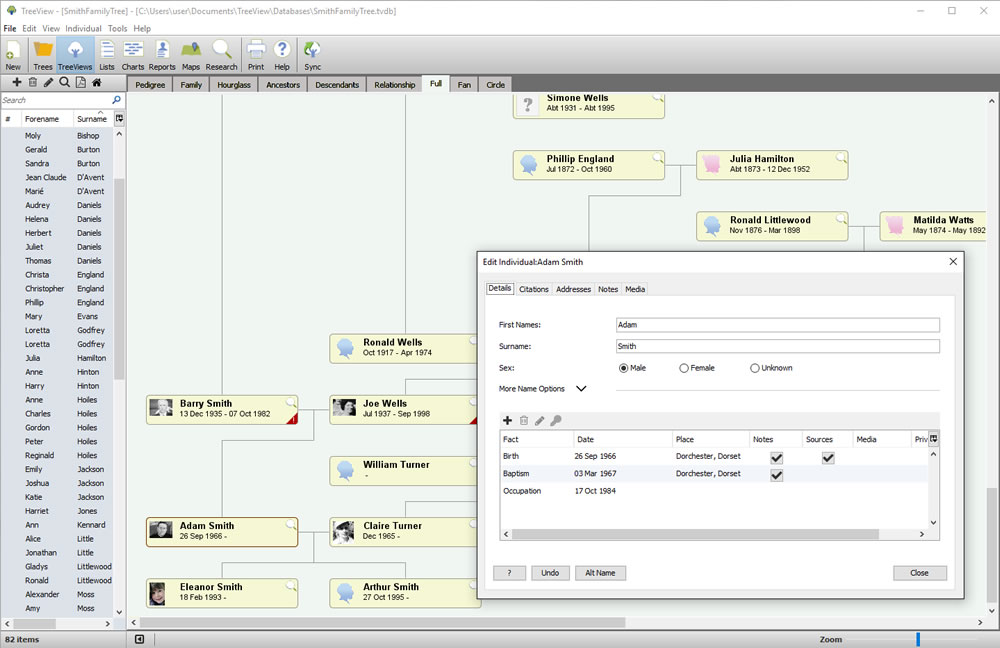Screen dimensions: 1000x648
Task: Open column chooser in facts table header
Action: click(934, 439)
